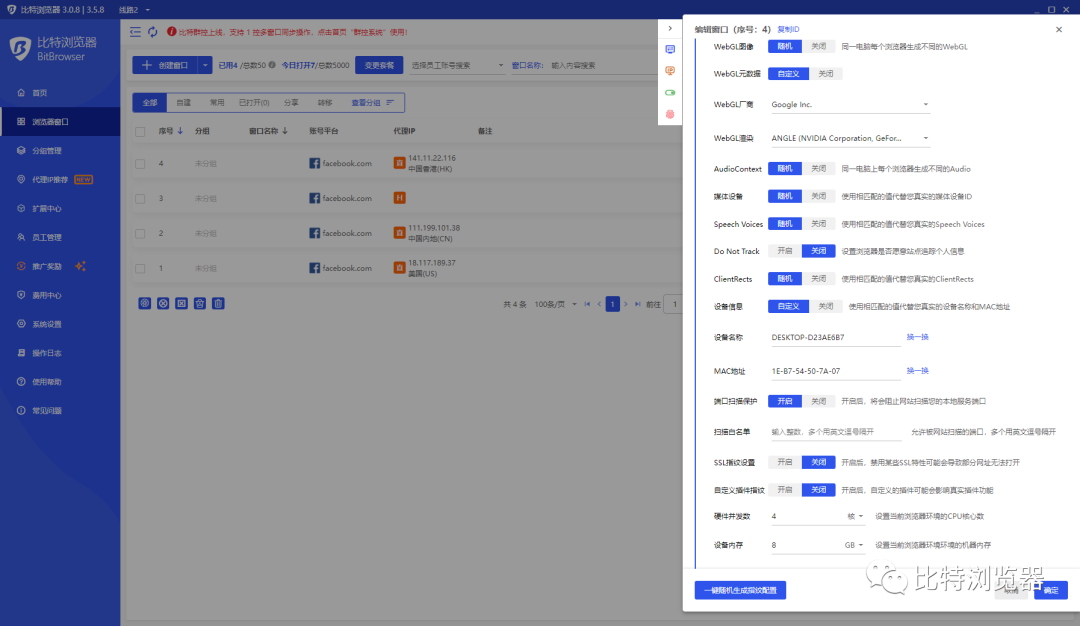Click the fingerprint icon in the floating side panel

click(x=670, y=114)
